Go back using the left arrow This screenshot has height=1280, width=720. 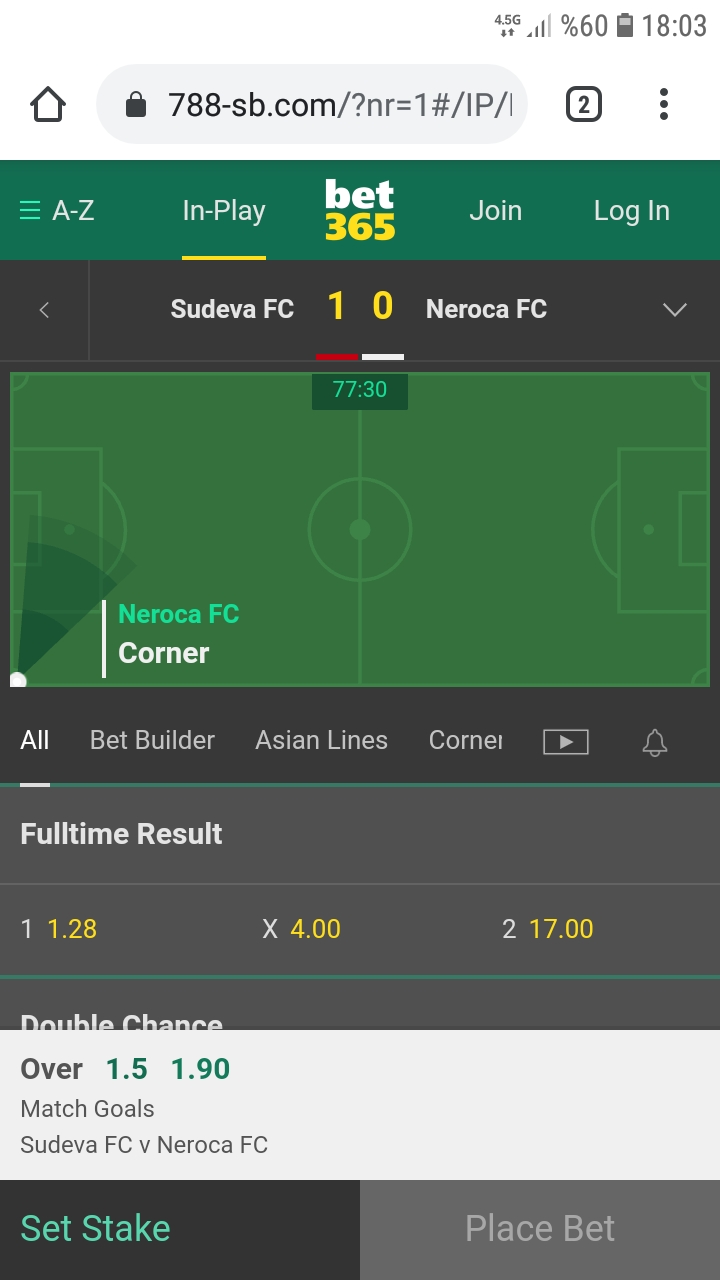click(x=44, y=310)
